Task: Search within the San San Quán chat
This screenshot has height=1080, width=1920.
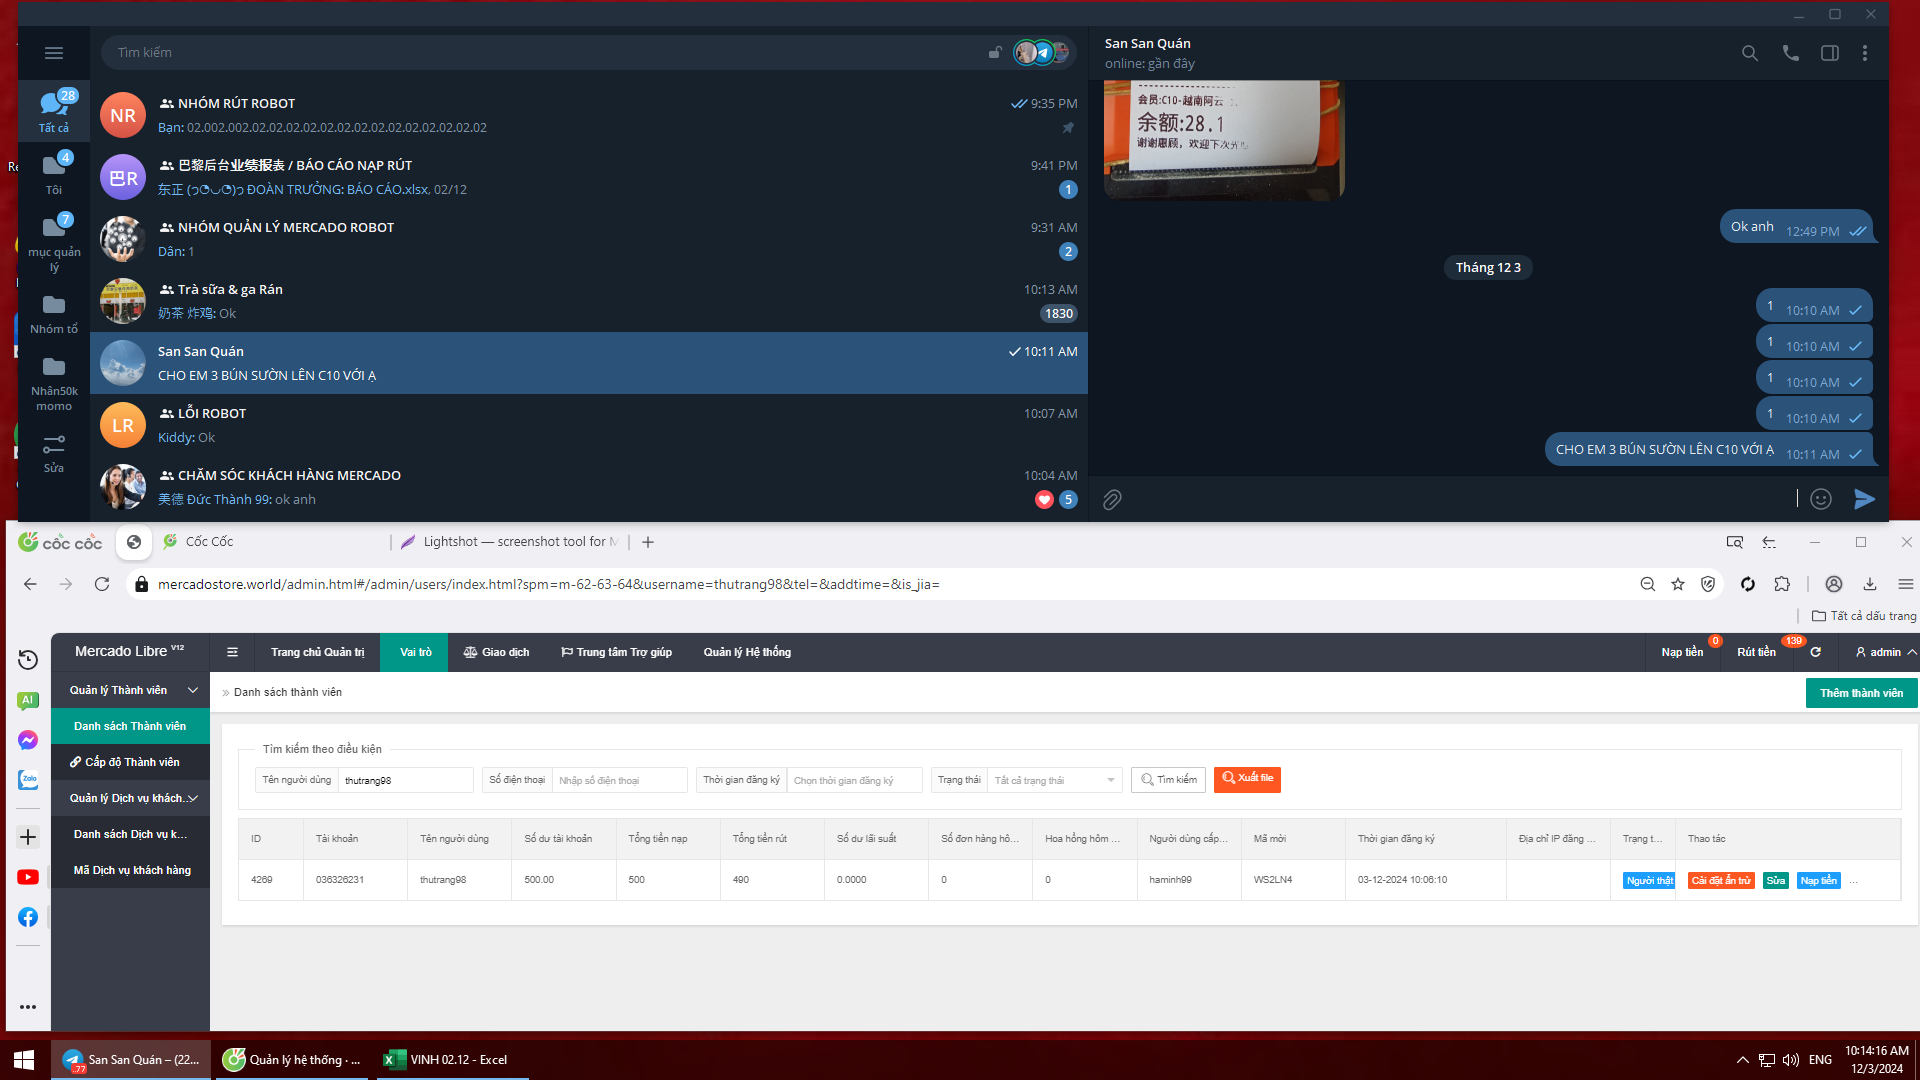Action: 1749,53
